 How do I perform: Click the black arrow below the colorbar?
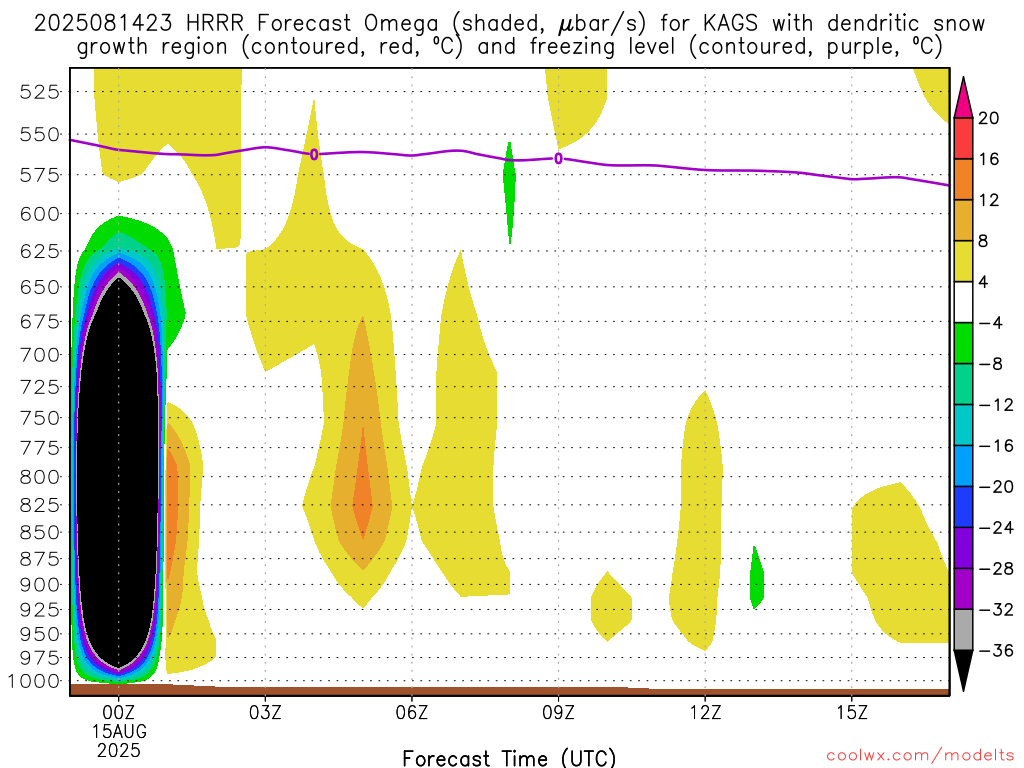[963, 670]
